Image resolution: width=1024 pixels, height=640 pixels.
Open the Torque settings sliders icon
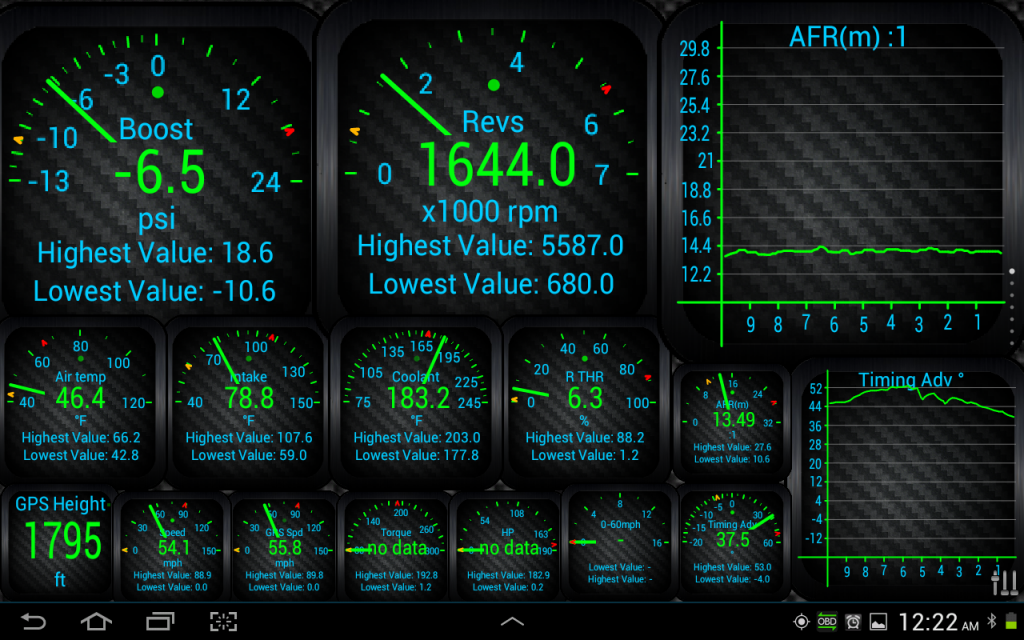(1002, 580)
